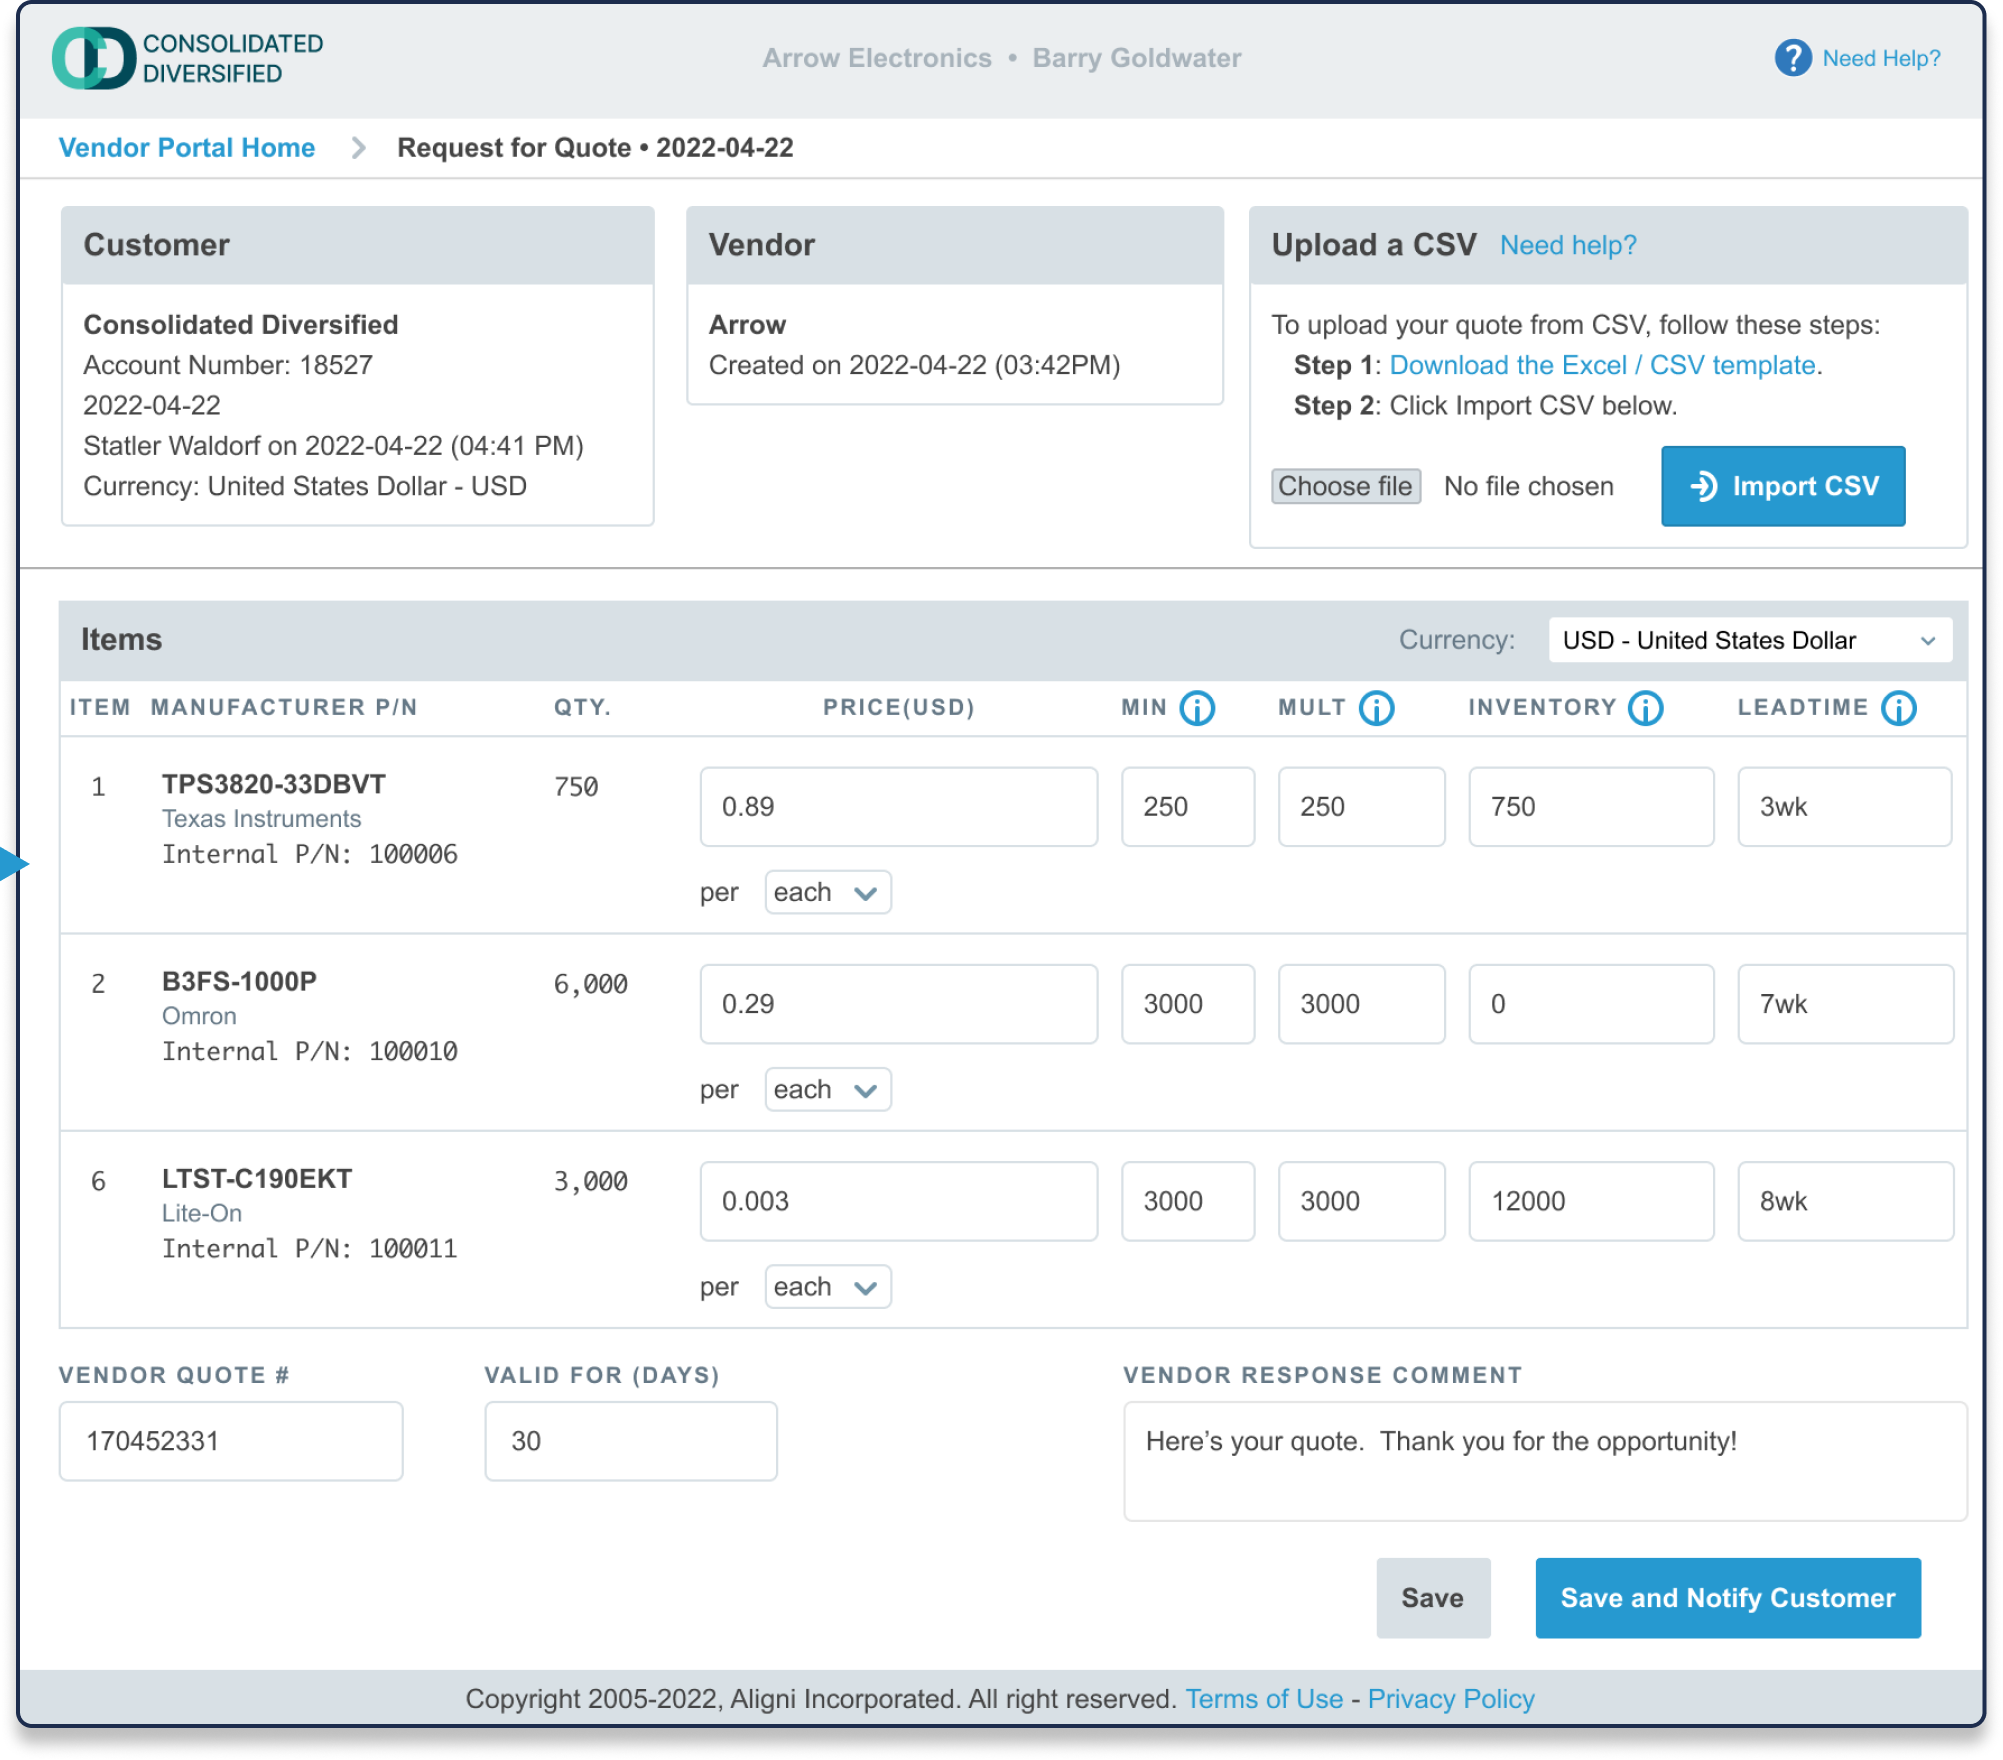Click part number LTST-C190EKT
Viewport: 2003px width, 1760px height.
257,1178
